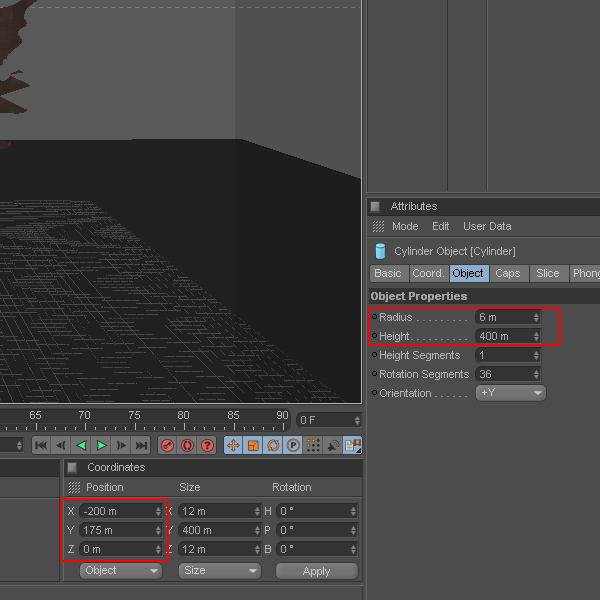Play animation backwards with green left arrow

point(81,445)
